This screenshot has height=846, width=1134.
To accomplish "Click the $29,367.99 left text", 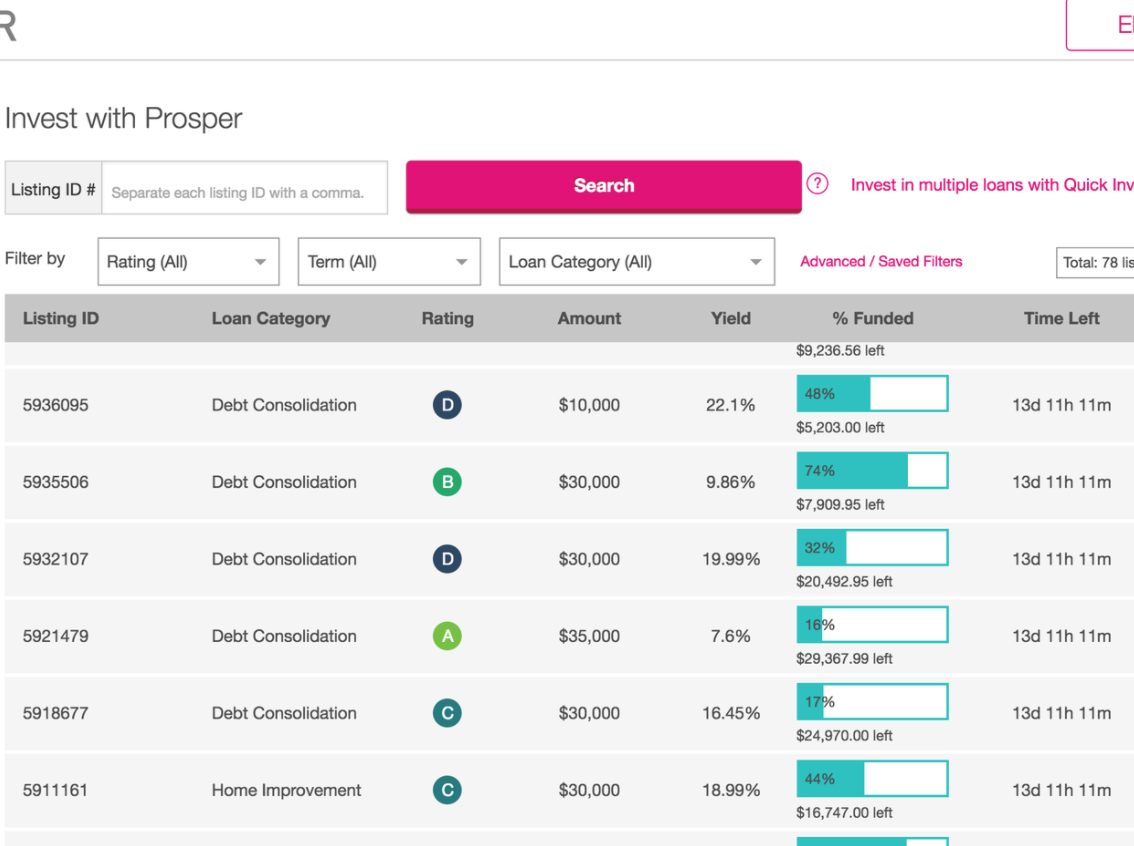I will coord(844,659).
